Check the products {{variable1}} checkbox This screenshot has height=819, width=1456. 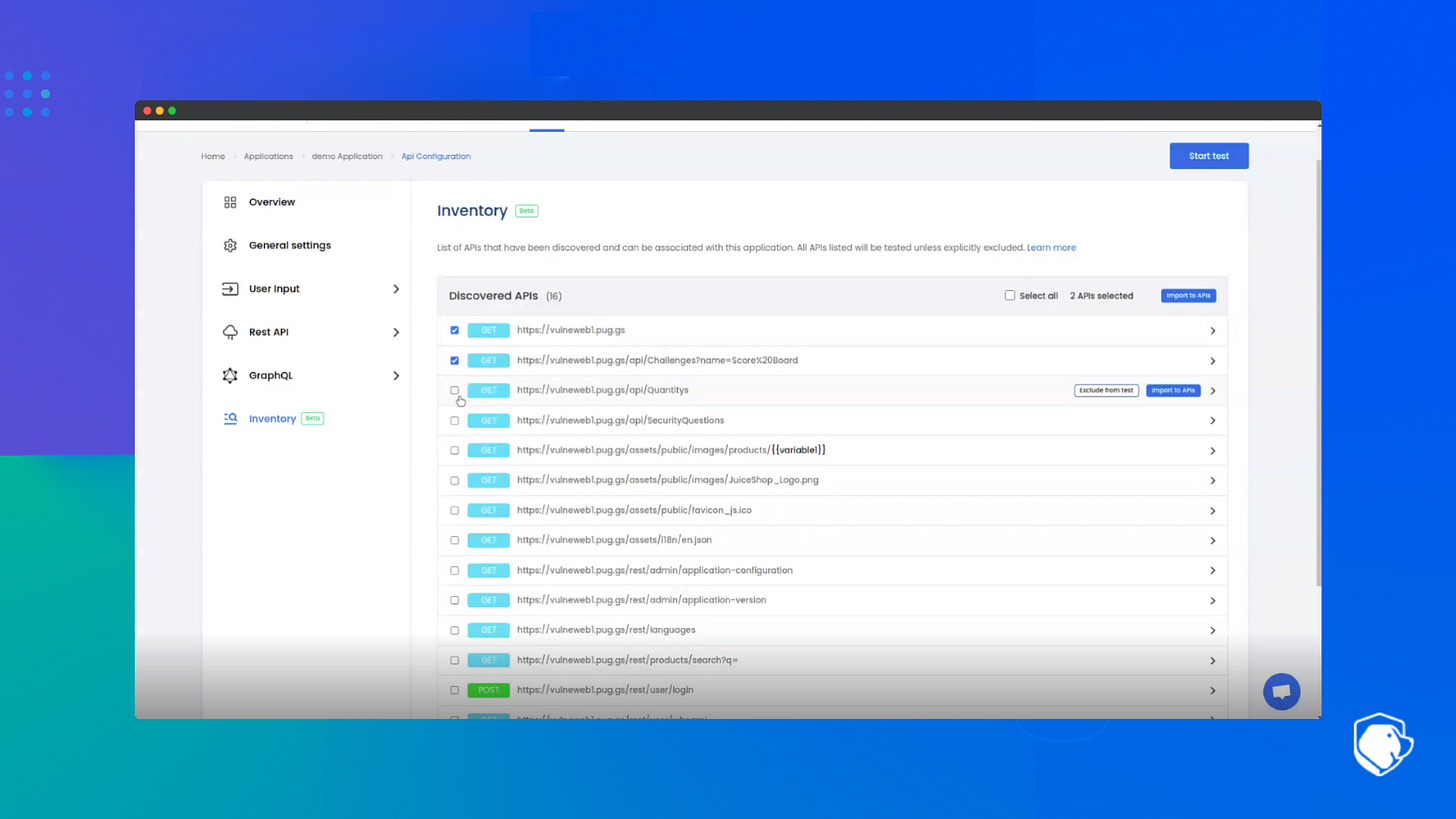(454, 450)
